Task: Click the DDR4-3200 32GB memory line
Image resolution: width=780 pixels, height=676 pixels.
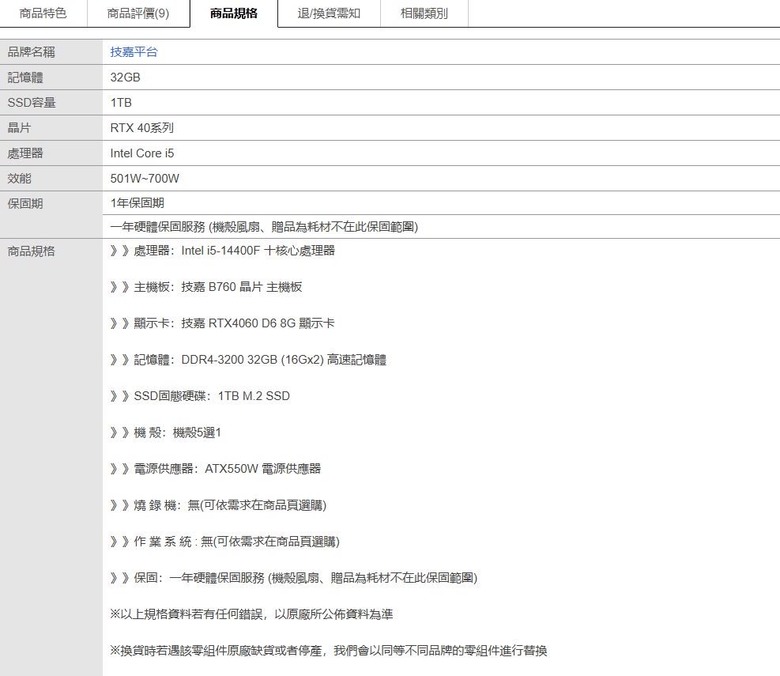Action: [248, 359]
